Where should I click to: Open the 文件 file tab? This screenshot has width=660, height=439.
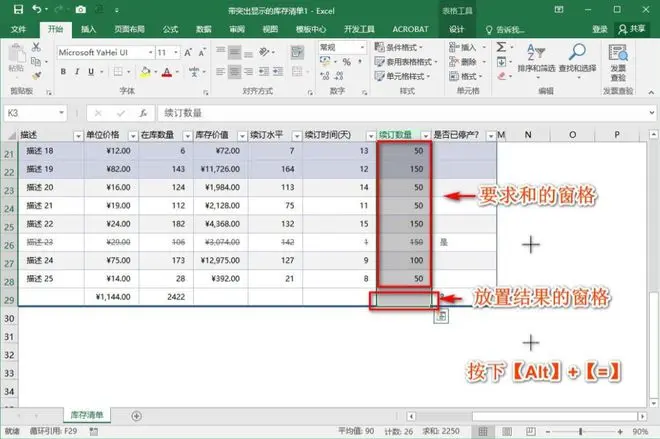(19, 29)
